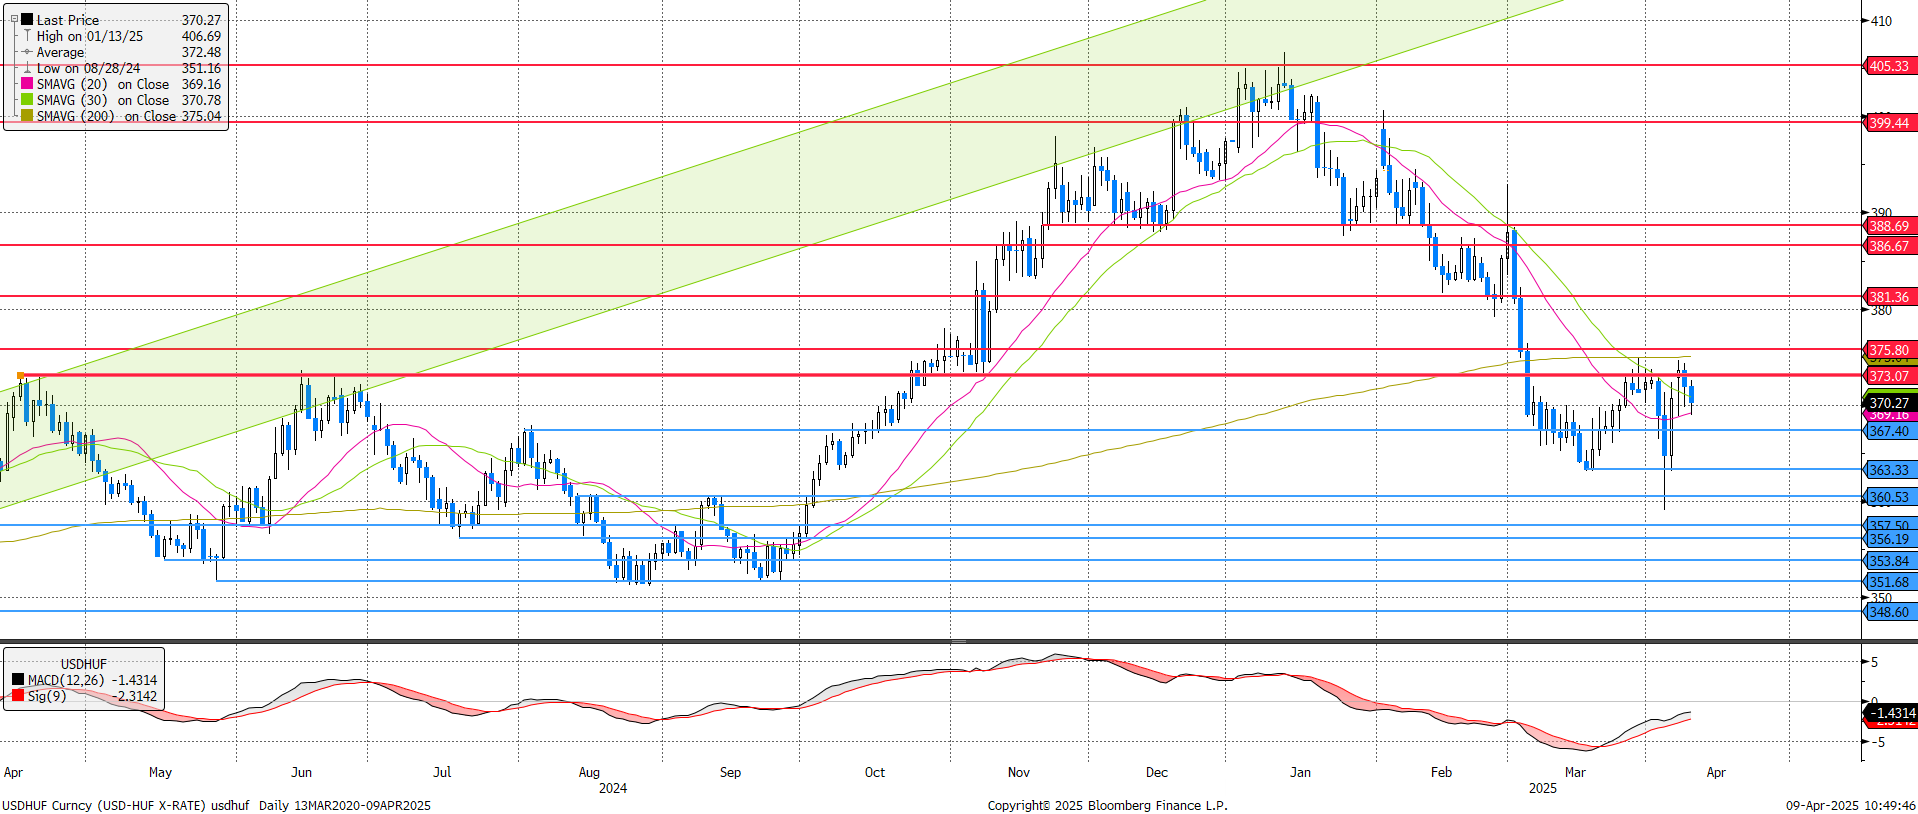Image resolution: width=1918 pixels, height=814 pixels.
Task: Click the black 370.27 last price tag
Action: coord(1889,403)
